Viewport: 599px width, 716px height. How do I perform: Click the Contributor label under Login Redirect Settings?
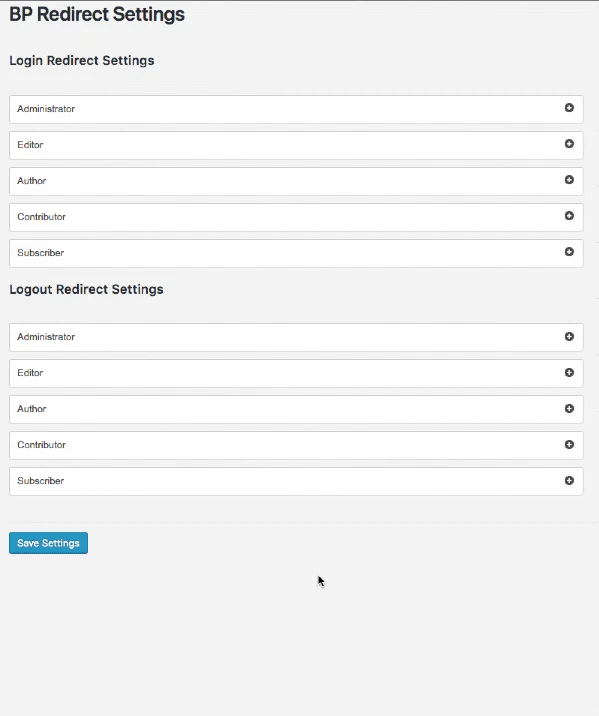42,217
